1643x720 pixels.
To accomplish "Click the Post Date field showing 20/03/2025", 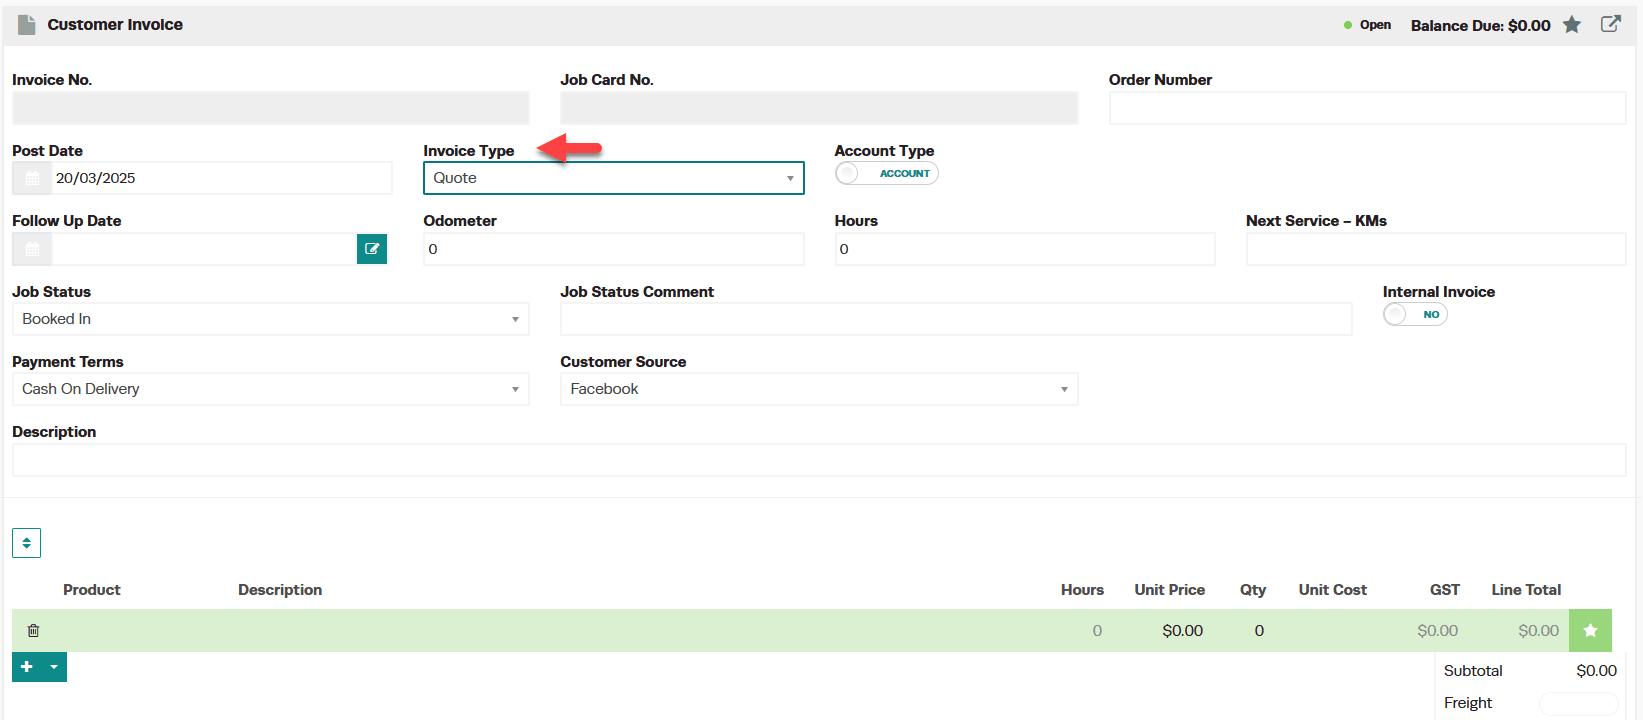I will point(221,178).
